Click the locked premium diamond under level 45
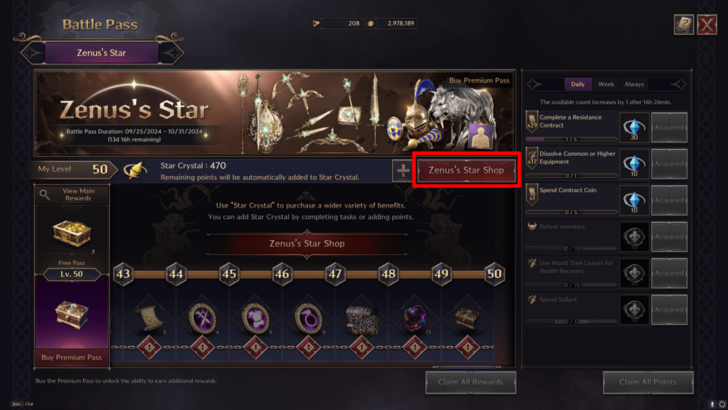 255,347
